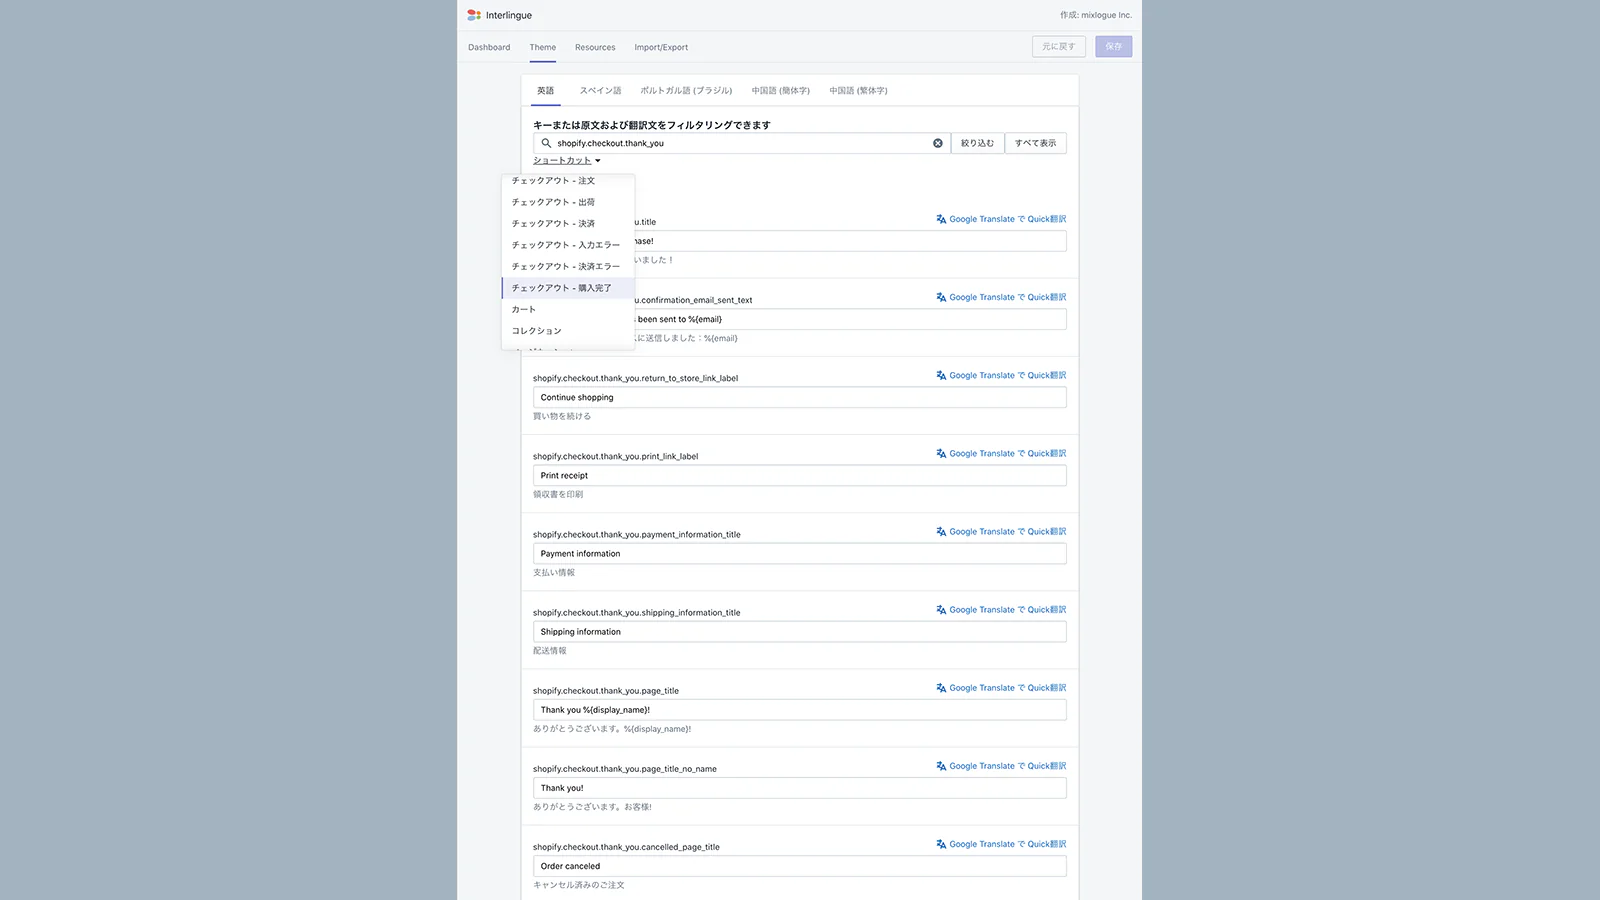Choose チェックアウト - 購入完了 shortcut

click(x=568, y=288)
